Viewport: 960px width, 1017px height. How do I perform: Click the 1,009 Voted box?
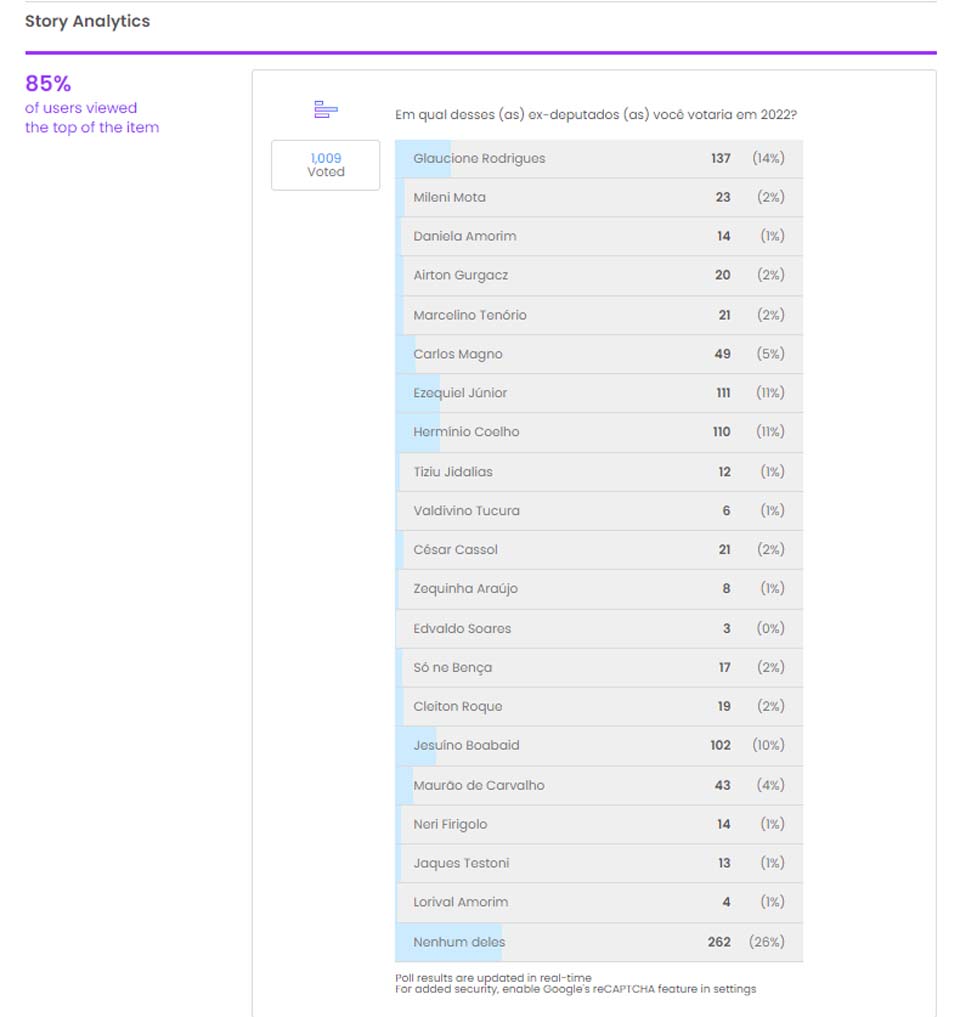(325, 165)
